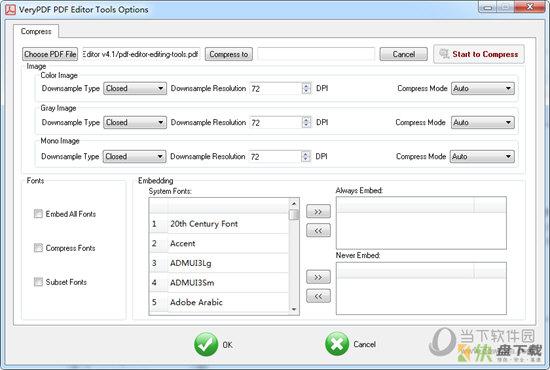Click Mono Image Downsample Resolution field
550x370 pixels.
275,156
